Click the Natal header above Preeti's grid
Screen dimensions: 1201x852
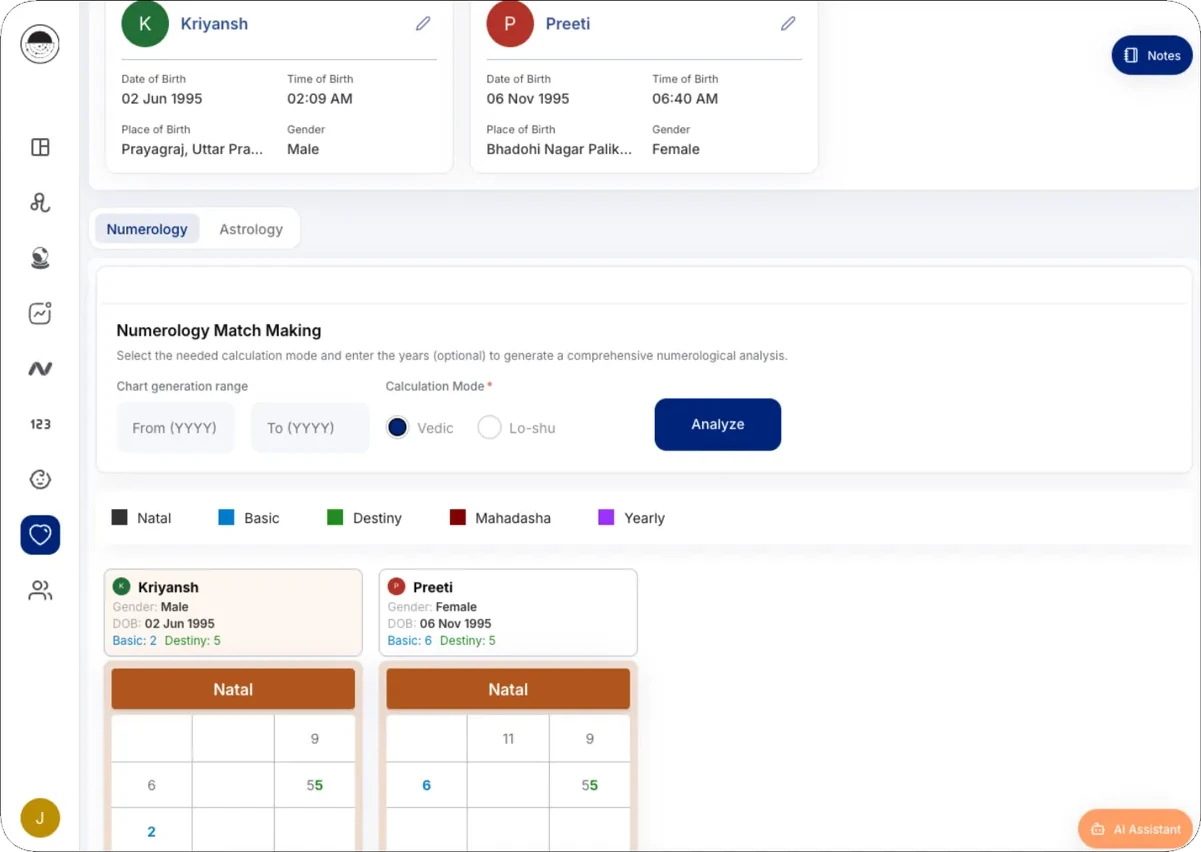click(508, 689)
